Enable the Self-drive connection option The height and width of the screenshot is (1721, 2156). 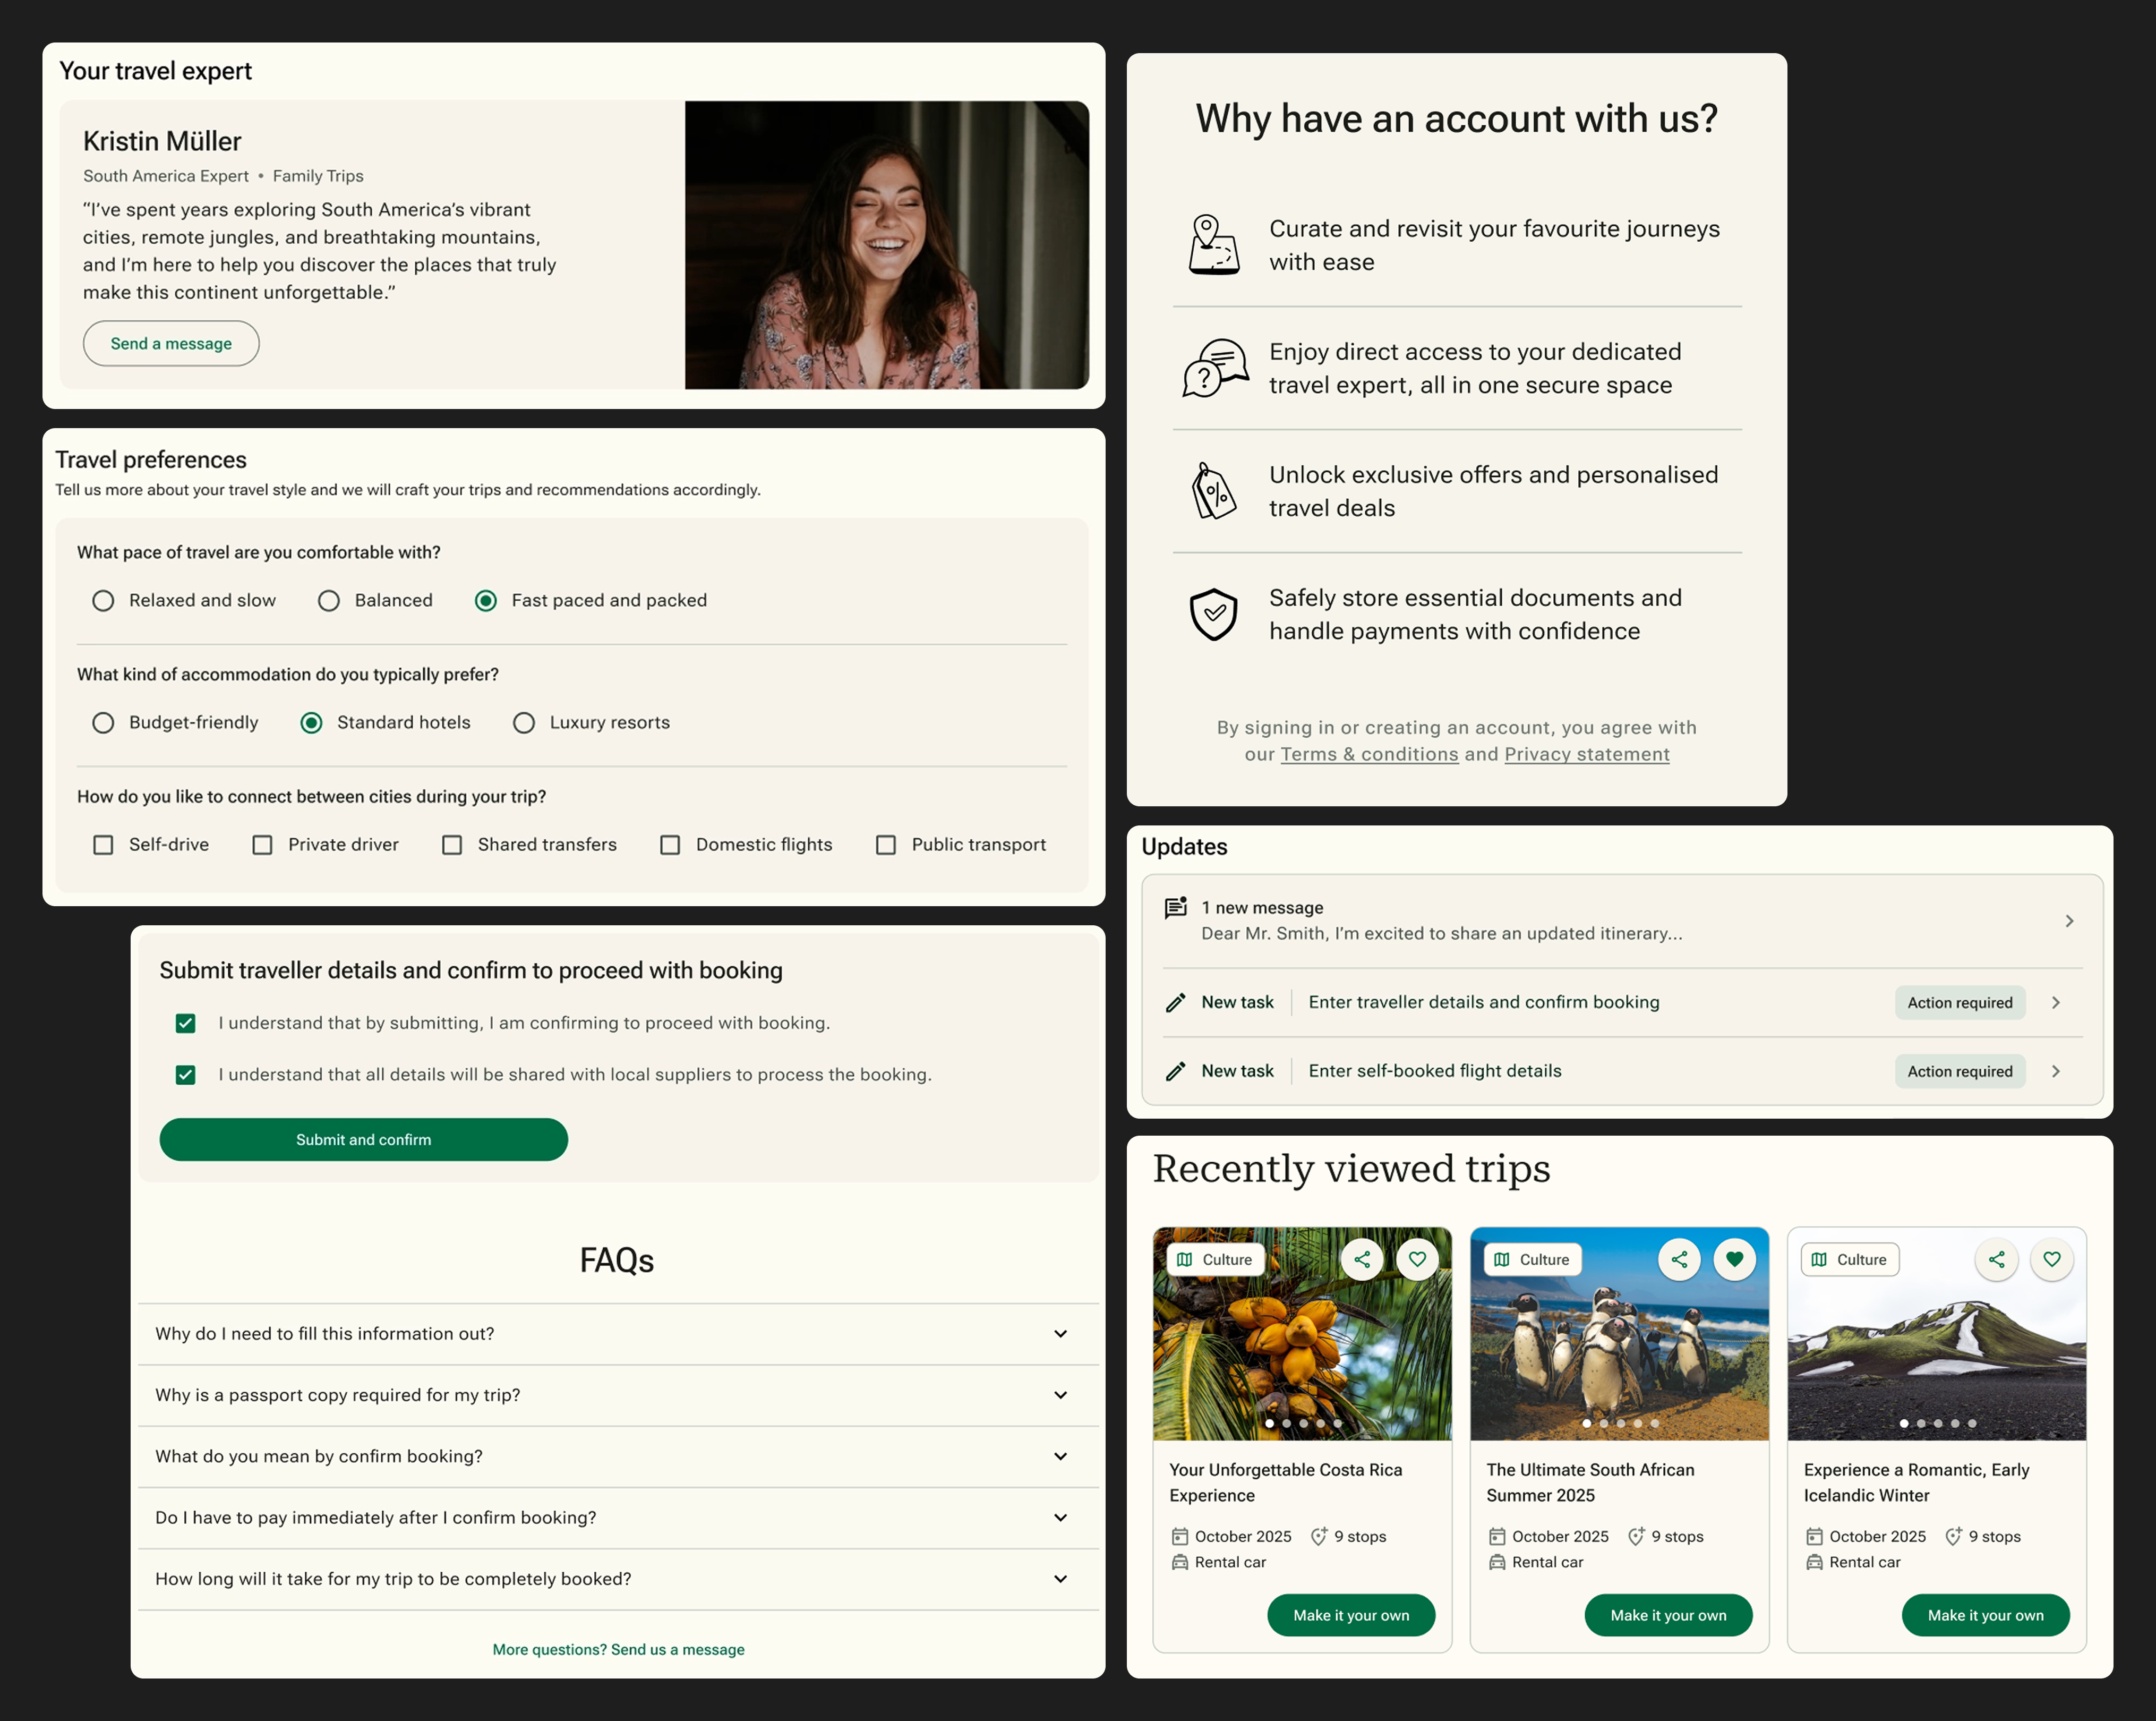click(x=103, y=844)
